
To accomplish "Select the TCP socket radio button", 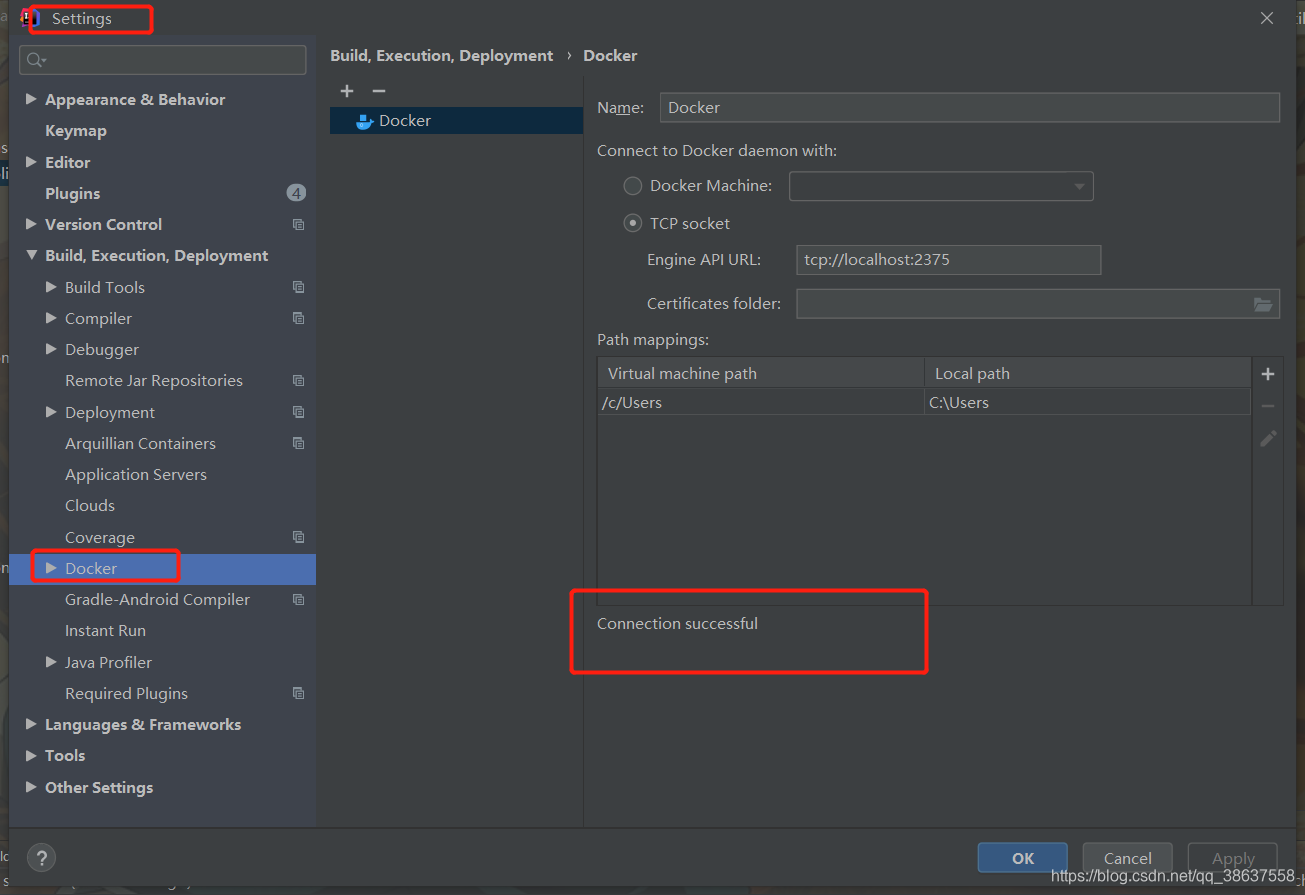I will coord(633,223).
